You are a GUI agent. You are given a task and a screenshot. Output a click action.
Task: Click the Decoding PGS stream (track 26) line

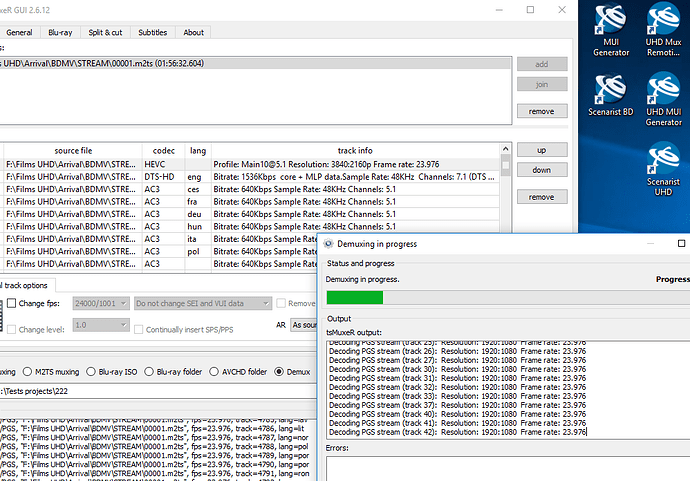458,351
